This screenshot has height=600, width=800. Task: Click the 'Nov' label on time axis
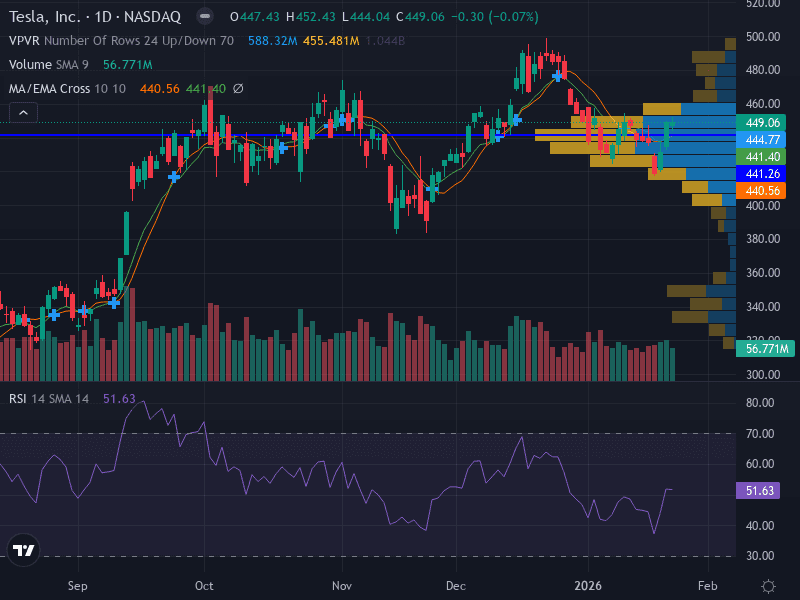pyautogui.click(x=342, y=586)
